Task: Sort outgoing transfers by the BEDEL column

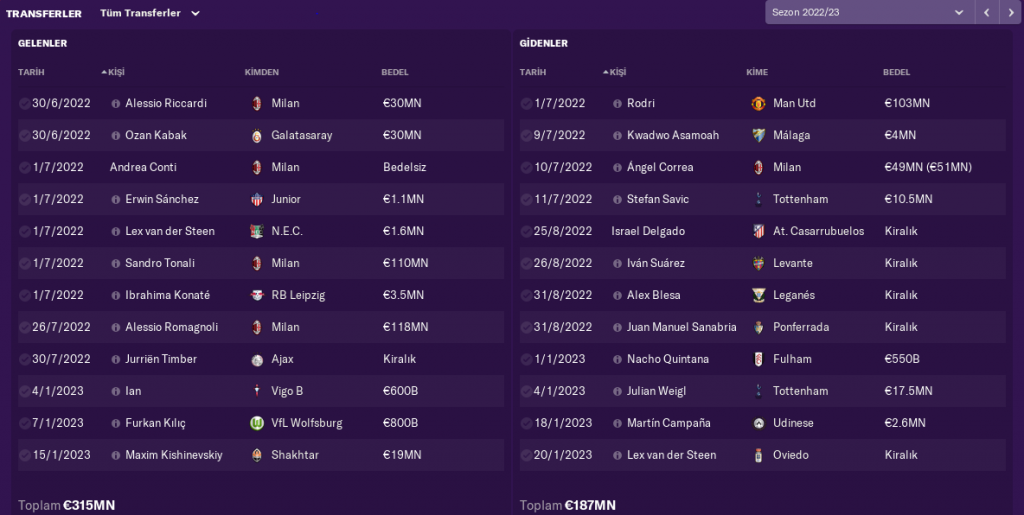Action: [897, 72]
